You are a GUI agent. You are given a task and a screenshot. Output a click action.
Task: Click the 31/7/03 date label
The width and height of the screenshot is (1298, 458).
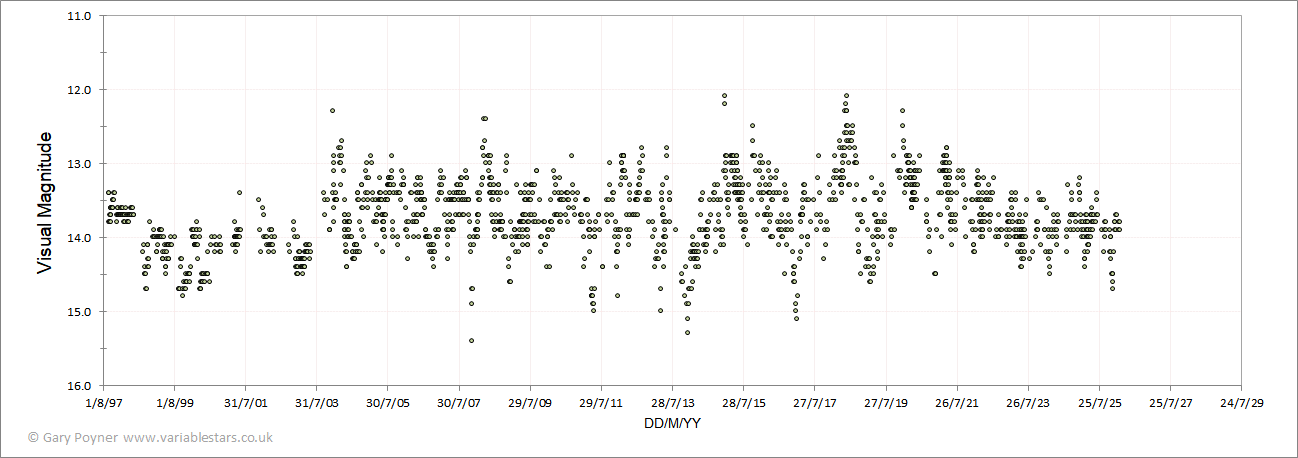[x=316, y=403]
